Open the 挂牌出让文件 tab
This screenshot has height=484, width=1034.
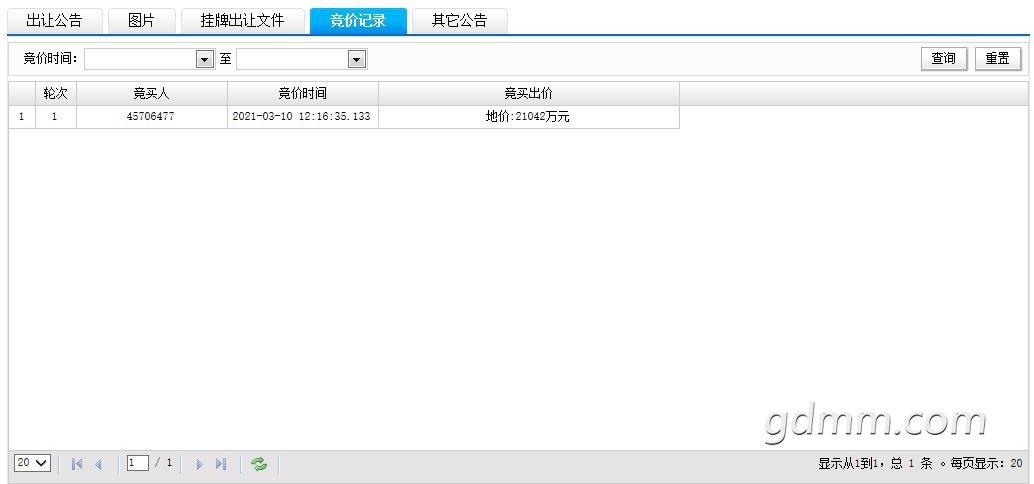[x=243, y=21]
